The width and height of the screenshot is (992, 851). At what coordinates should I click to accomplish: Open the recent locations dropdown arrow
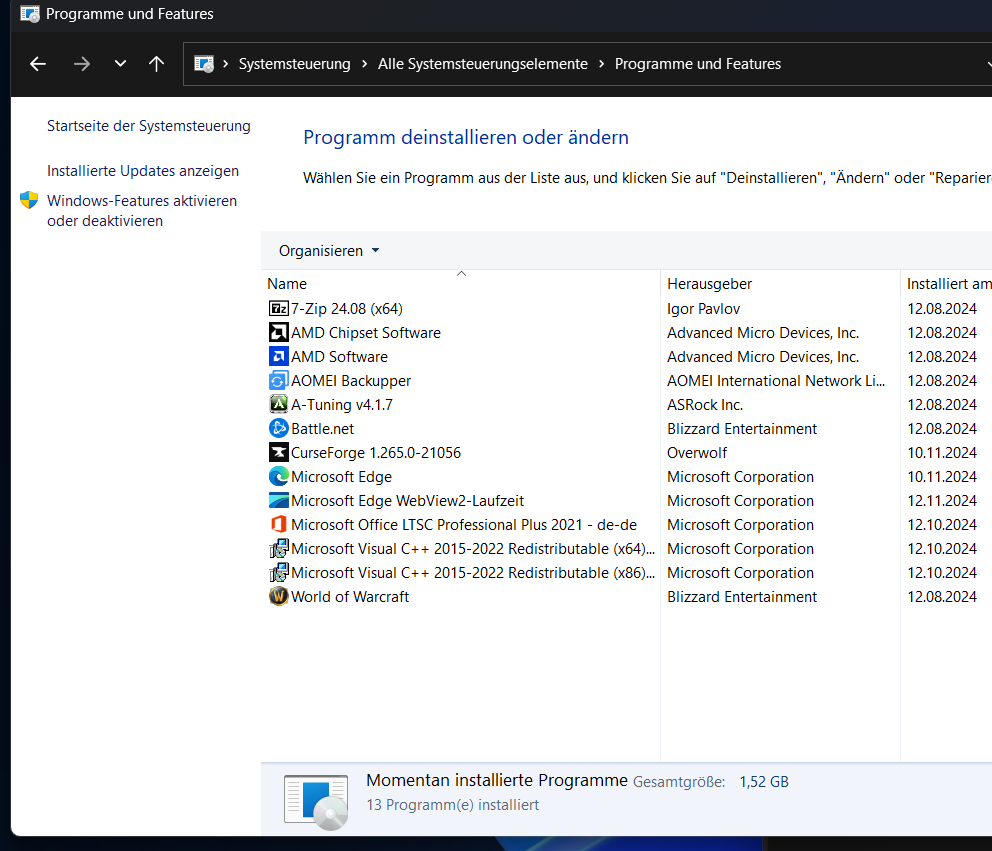tap(120, 64)
